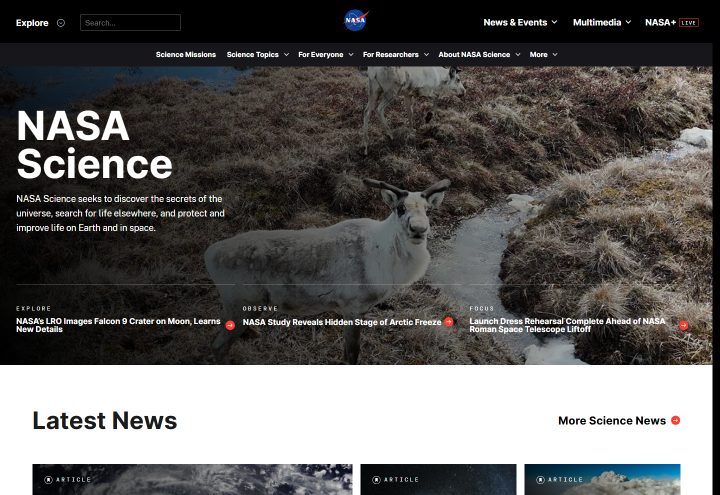Click the Search input field

tap(130, 22)
